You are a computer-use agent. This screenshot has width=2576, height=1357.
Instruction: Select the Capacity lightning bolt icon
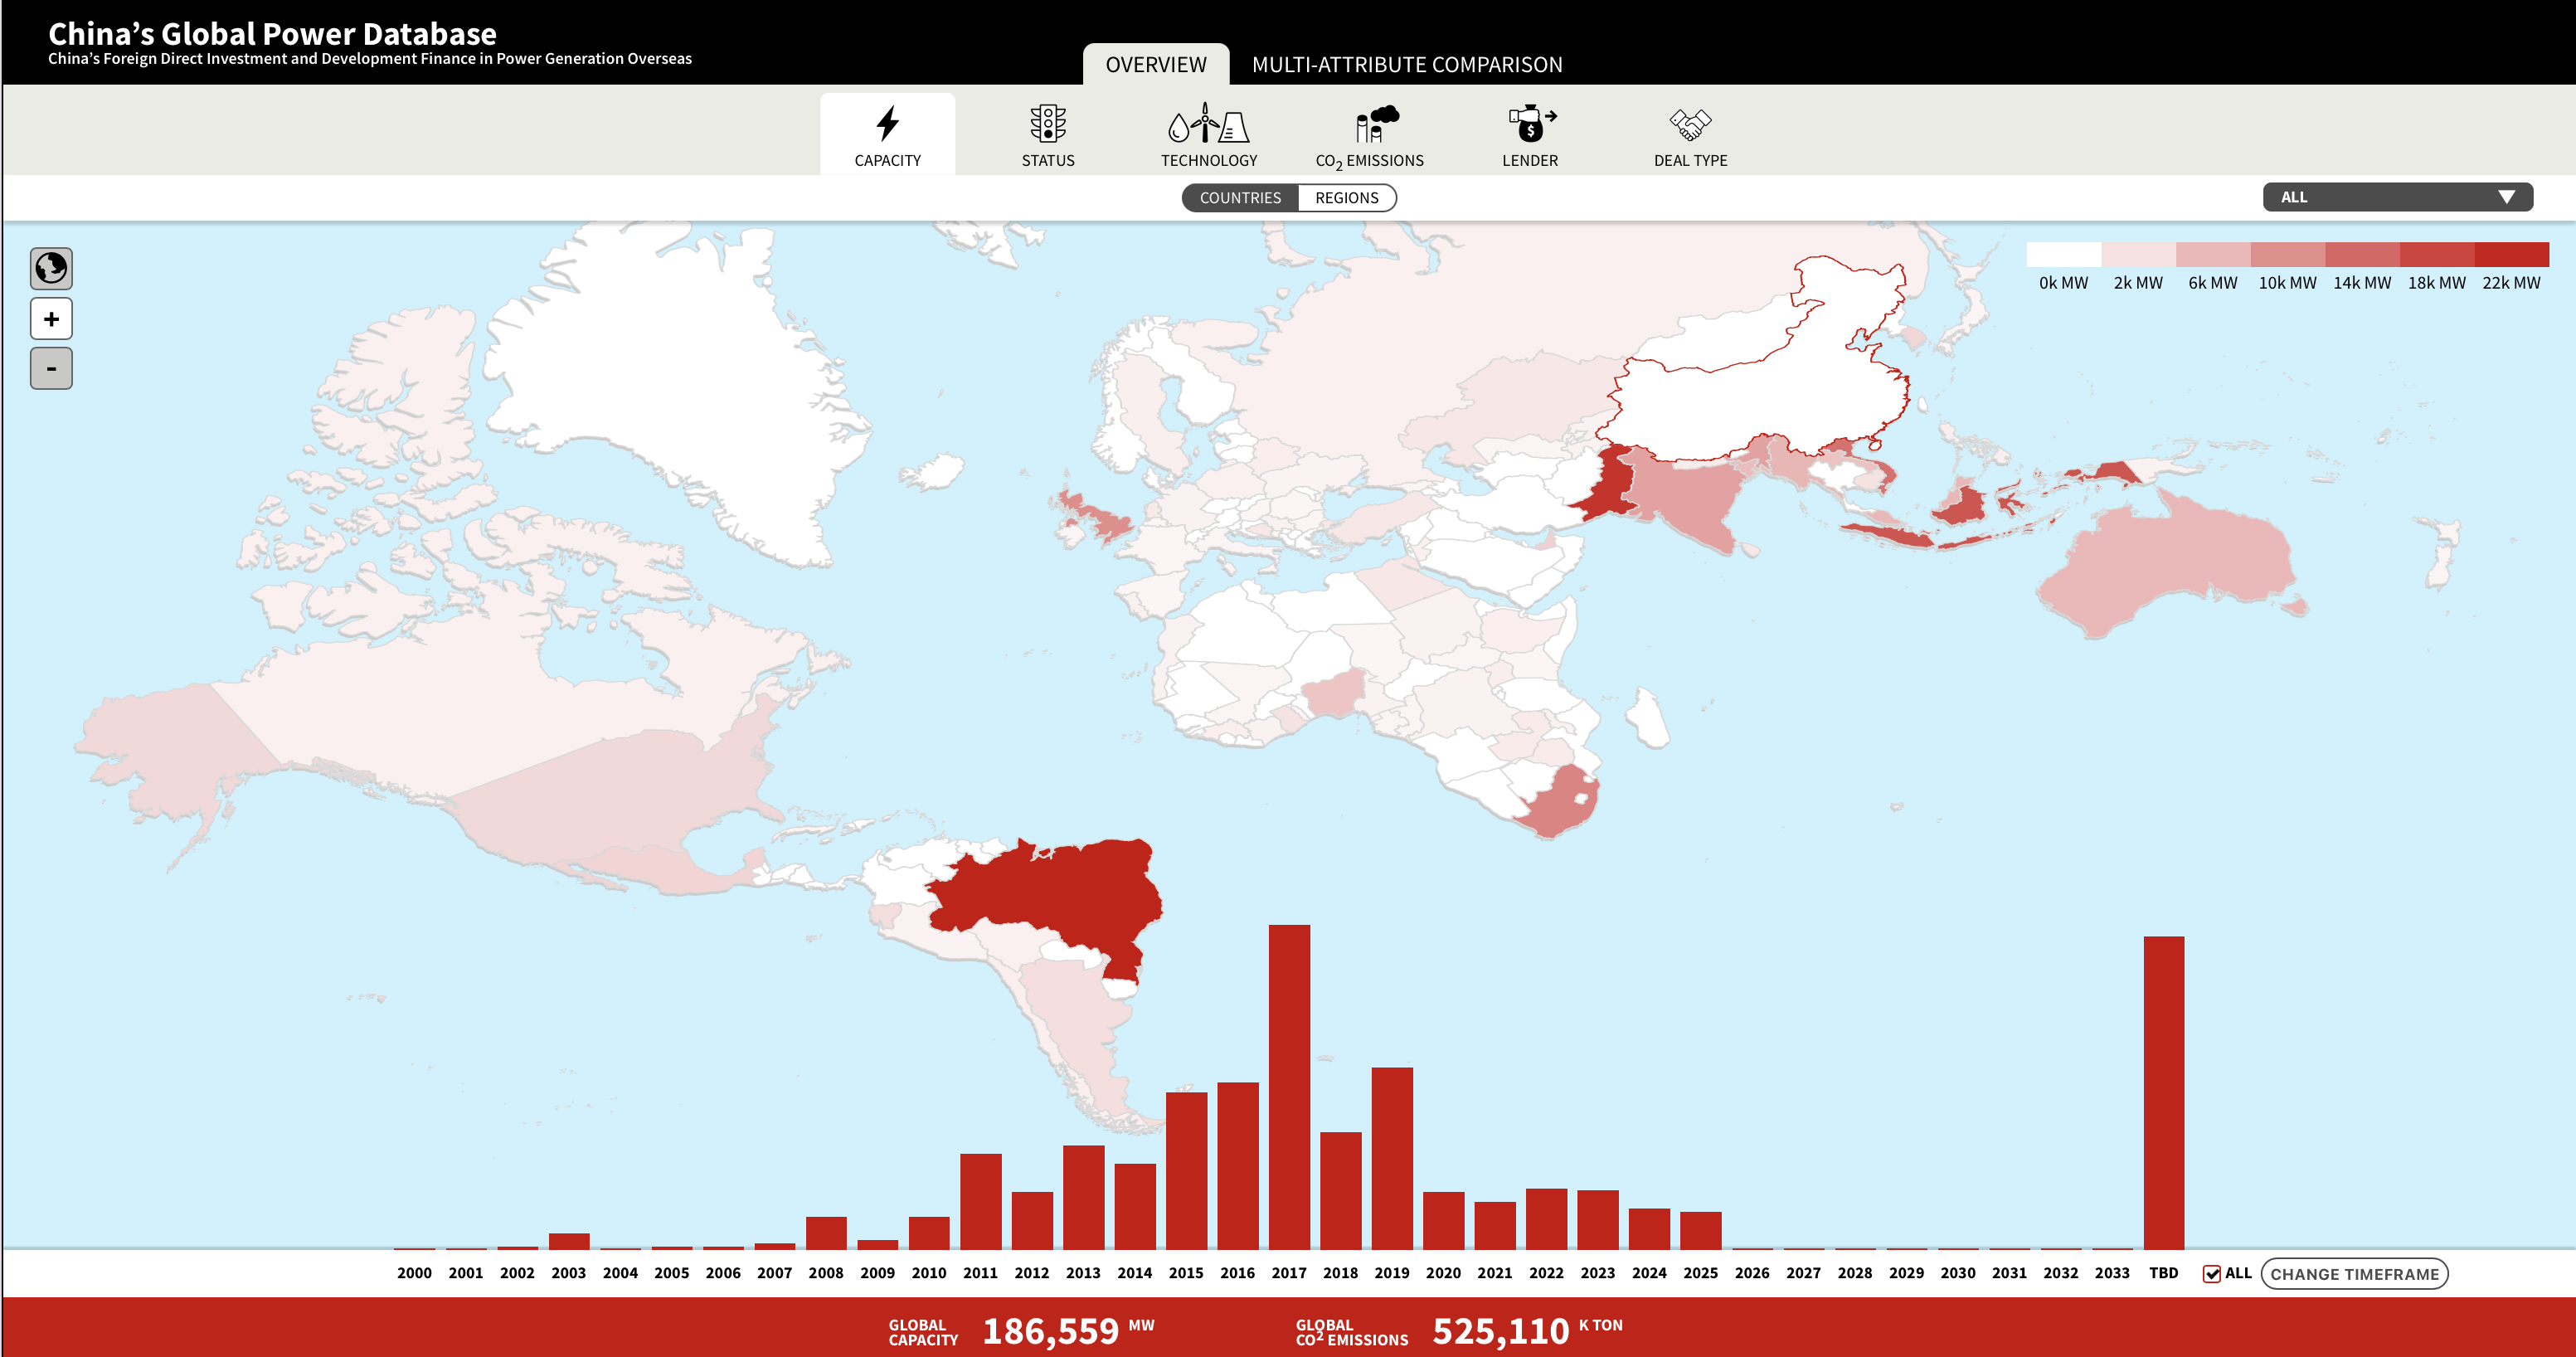tap(887, 125)
